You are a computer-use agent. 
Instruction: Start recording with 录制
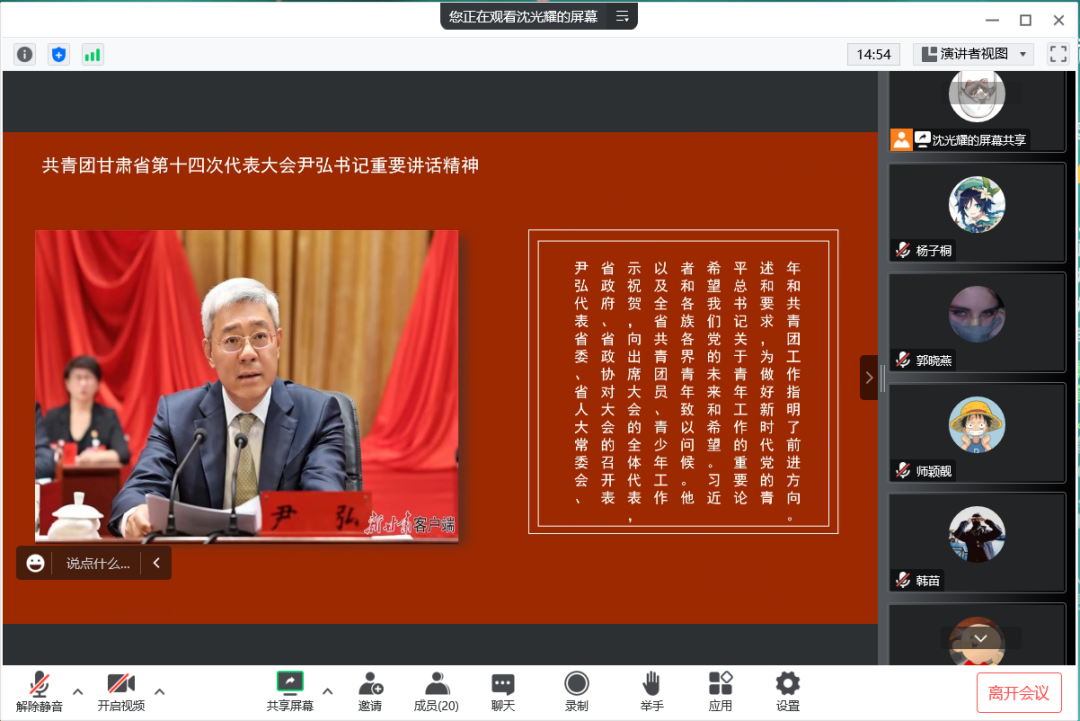pyautogui.click(x=576, y=691)
